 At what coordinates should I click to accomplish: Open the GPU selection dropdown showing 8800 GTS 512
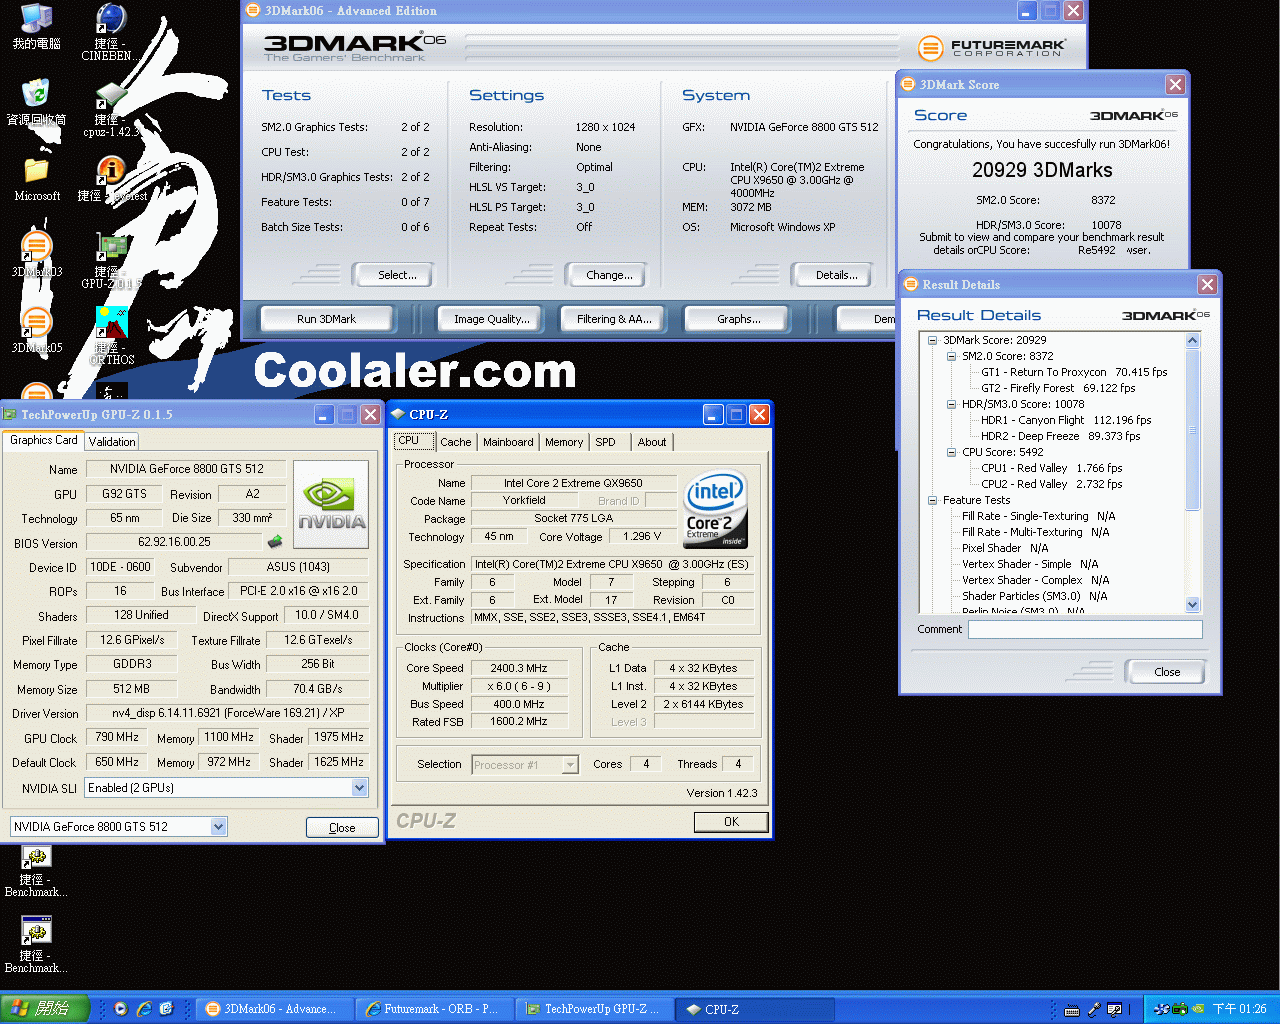tap(218, 827)
